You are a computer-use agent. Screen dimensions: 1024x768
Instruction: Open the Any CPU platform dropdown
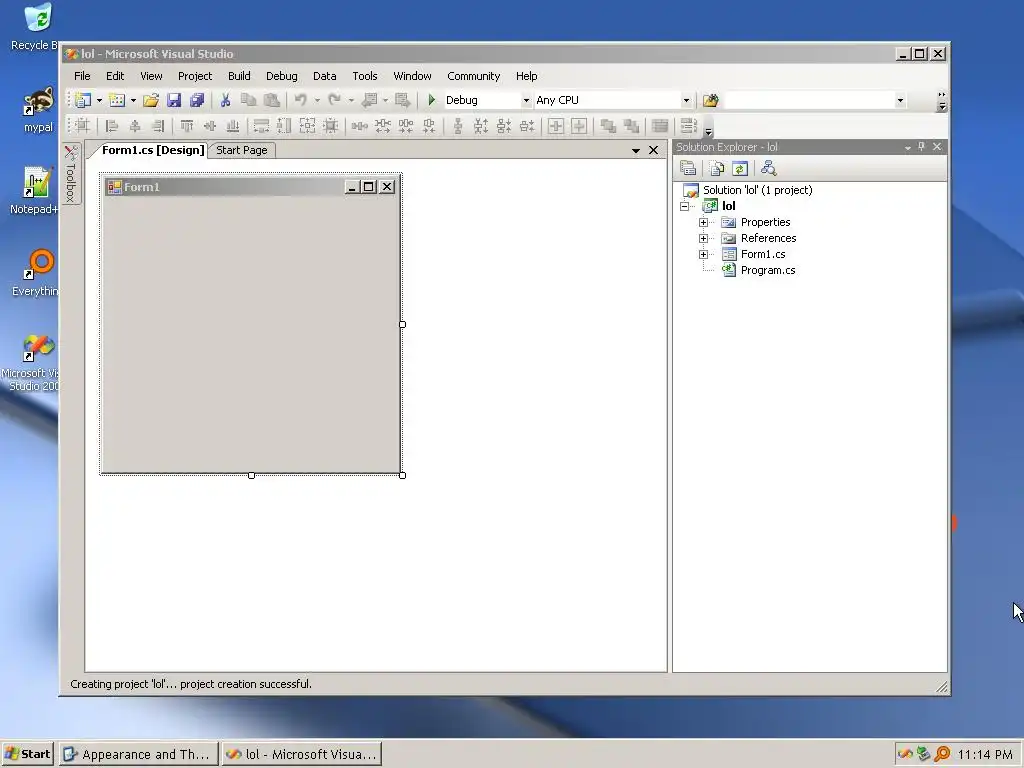(686, 100)
